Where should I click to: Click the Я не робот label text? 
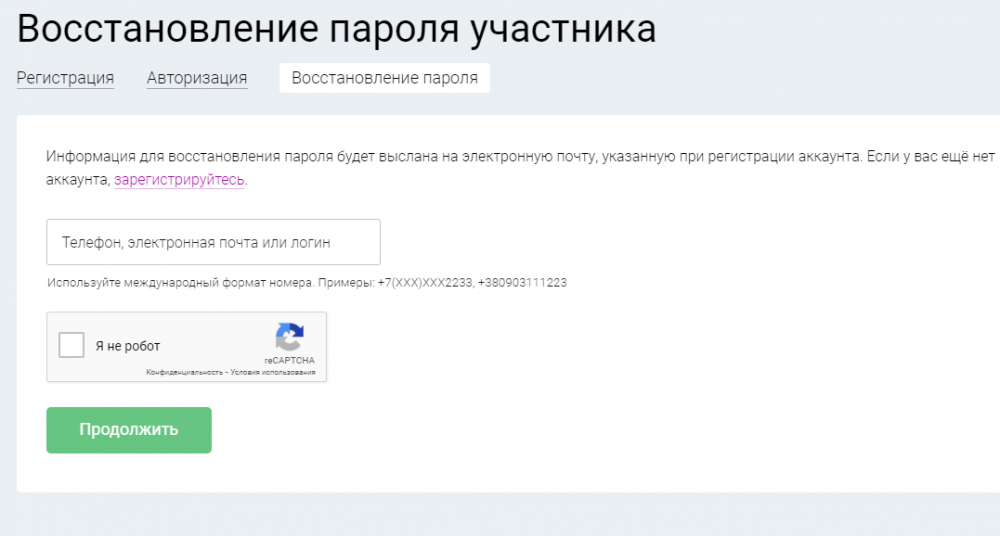pos(128,347)
